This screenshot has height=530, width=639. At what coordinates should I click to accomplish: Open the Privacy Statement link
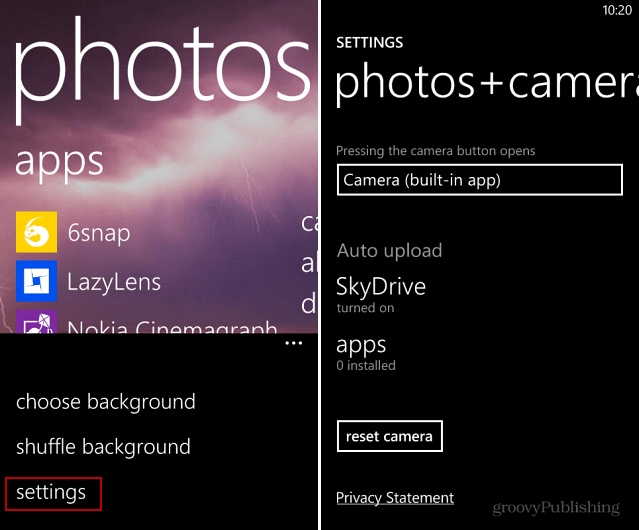pos(395,498)
